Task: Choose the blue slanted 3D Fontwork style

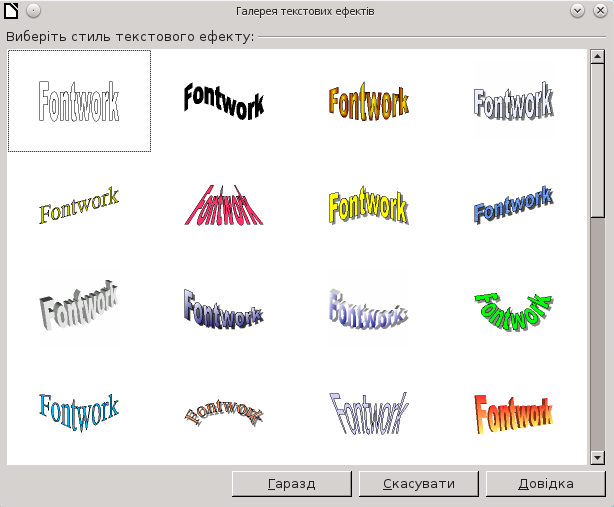Action: [x=514, y=205]
